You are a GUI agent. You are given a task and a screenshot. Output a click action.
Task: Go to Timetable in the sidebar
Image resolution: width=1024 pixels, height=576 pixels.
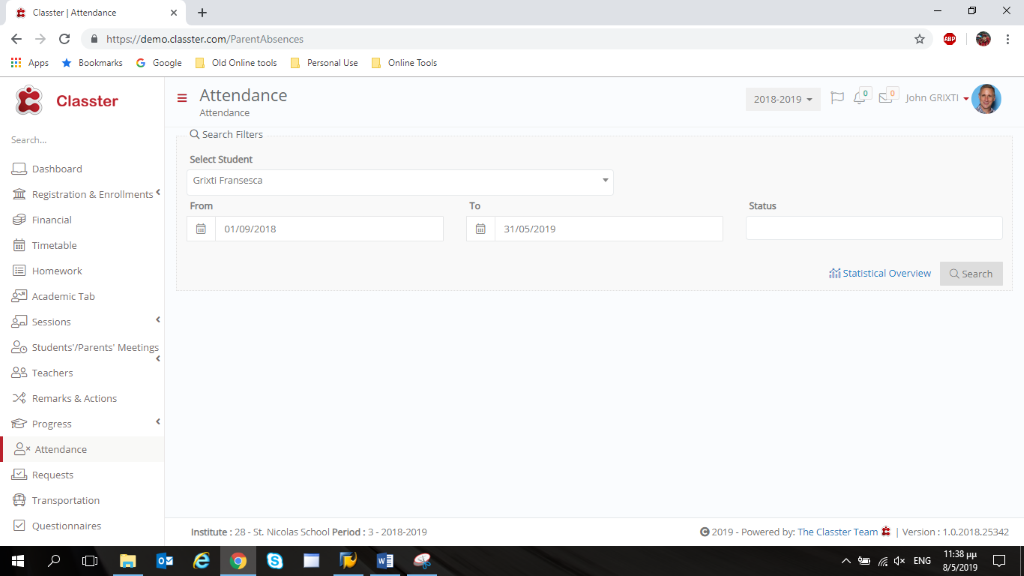click(x=54, y=245)
